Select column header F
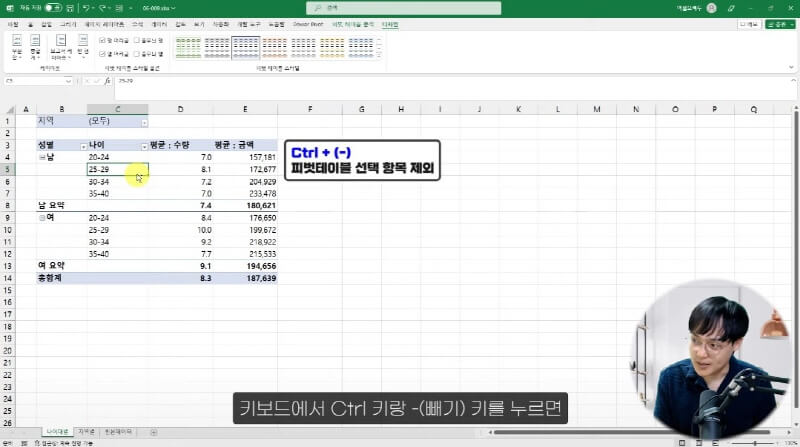 tap(310, 109)
